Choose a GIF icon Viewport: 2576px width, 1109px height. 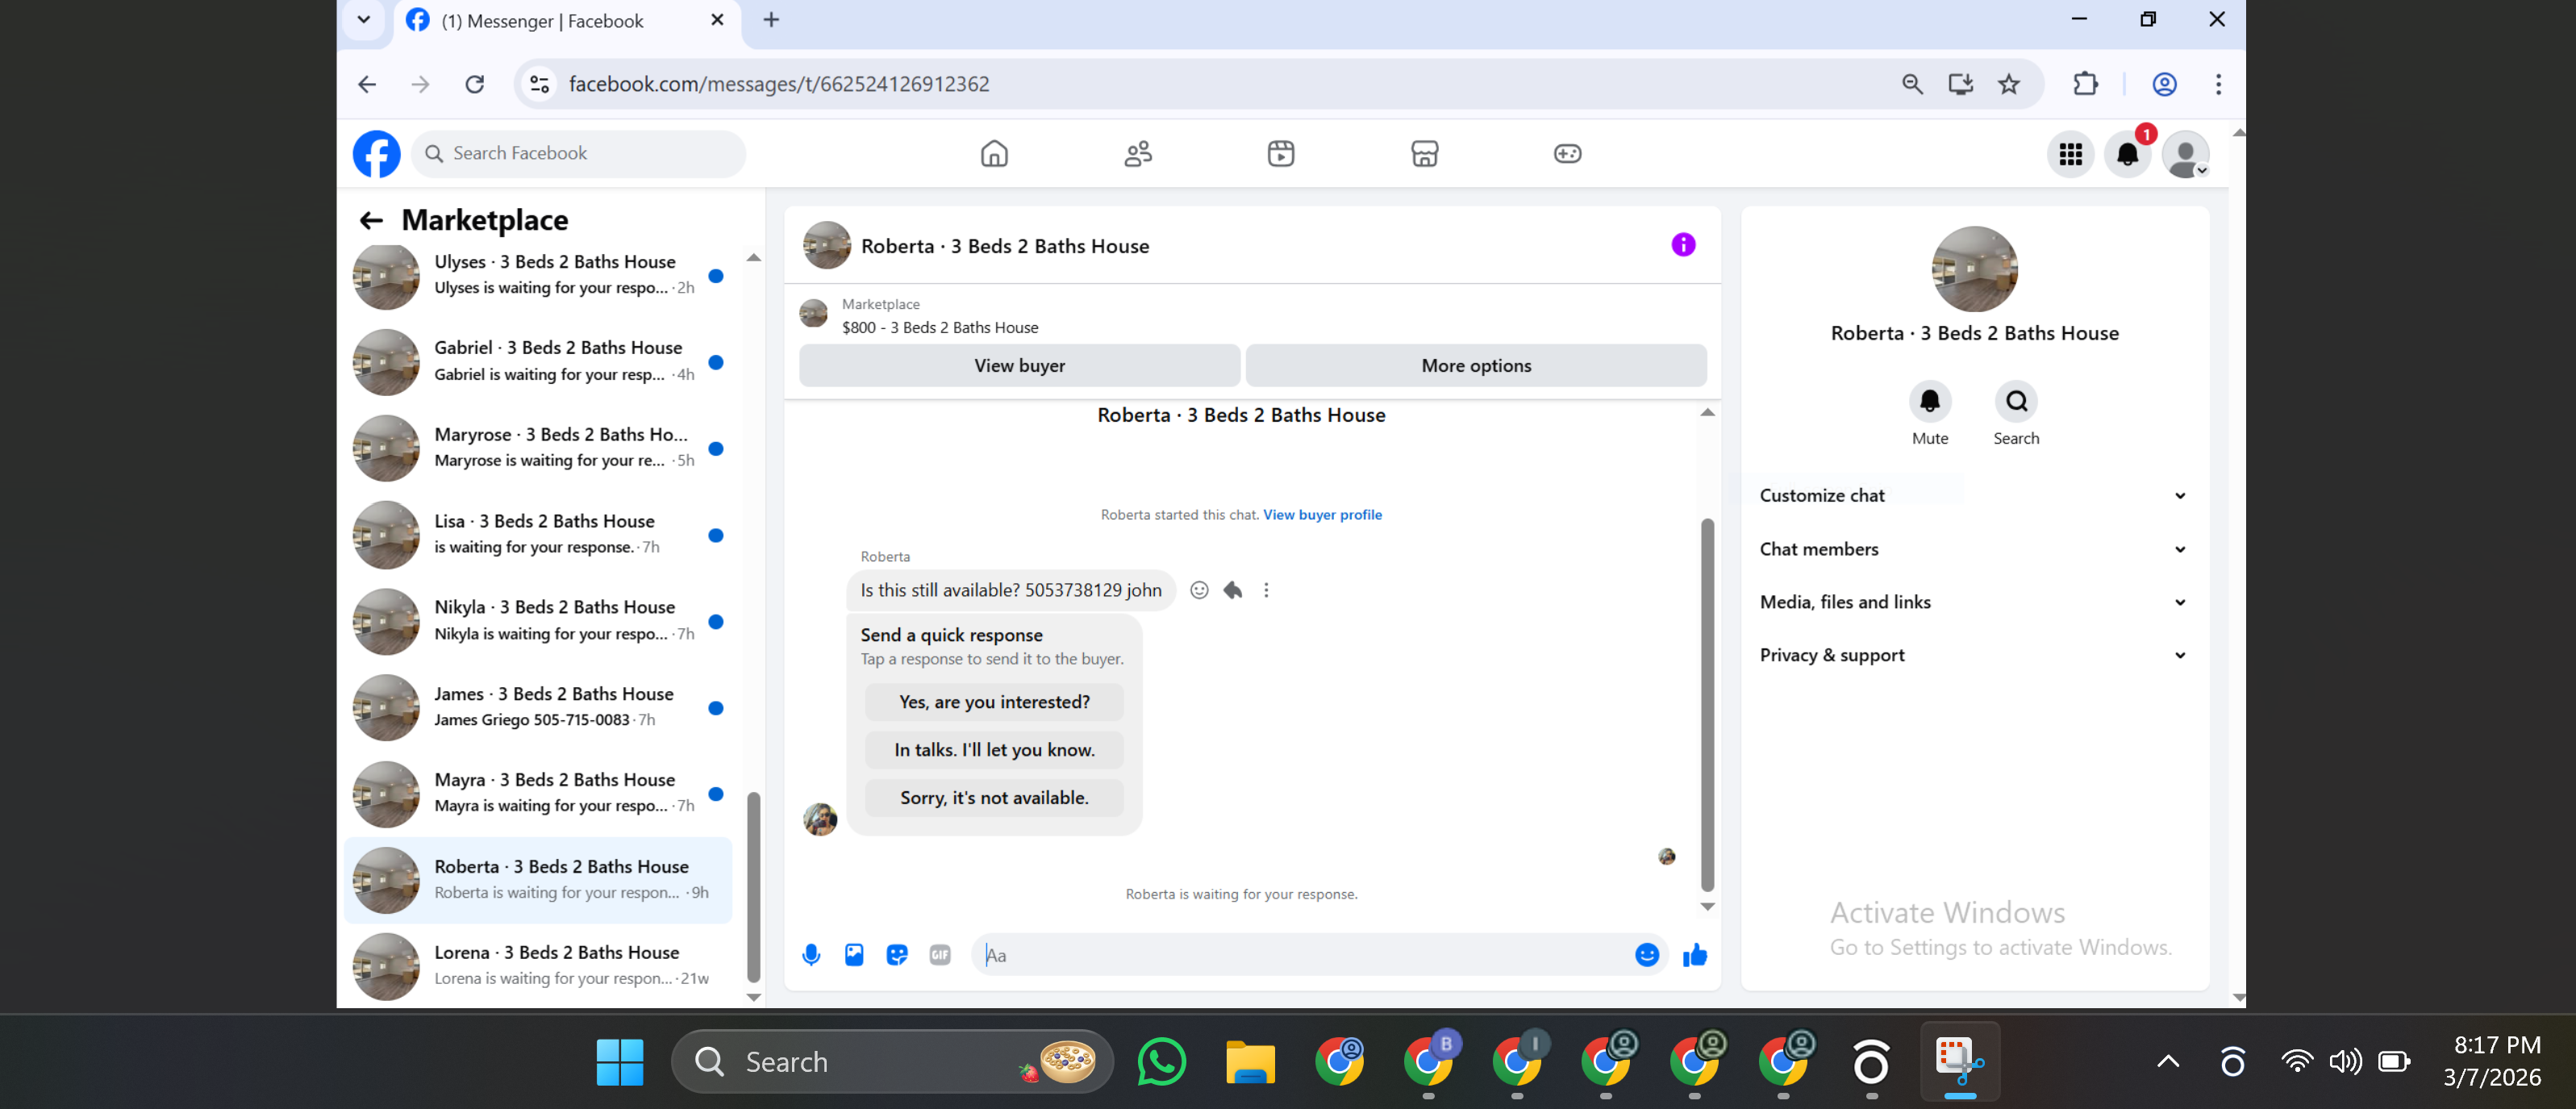(x=940, y=955)
